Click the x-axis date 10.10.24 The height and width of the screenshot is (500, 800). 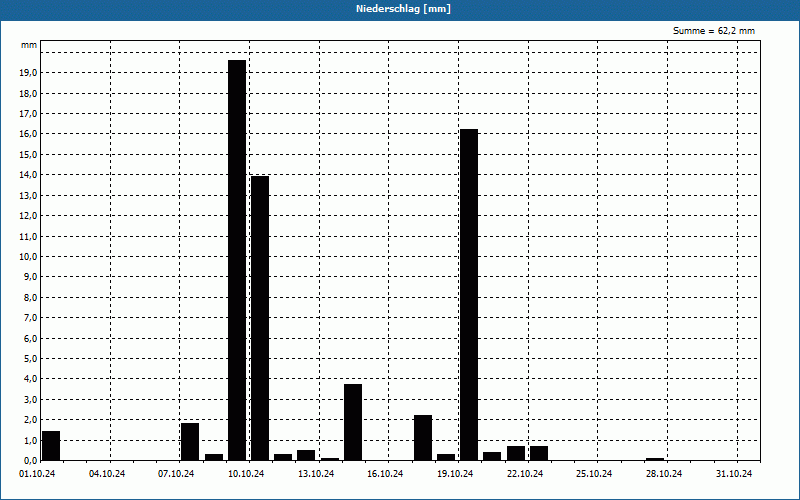click(x=246, y=474)
